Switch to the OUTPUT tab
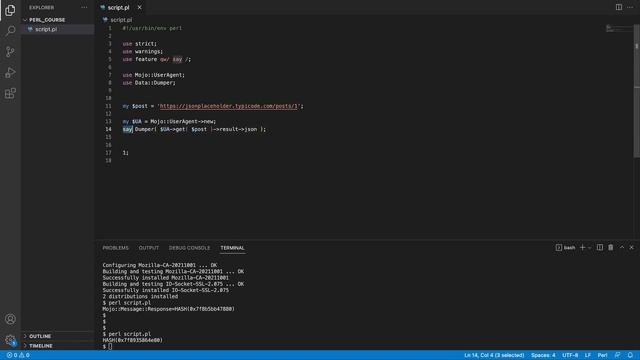Viewport: 640px width, 360px height. click(x=149, y=248)
